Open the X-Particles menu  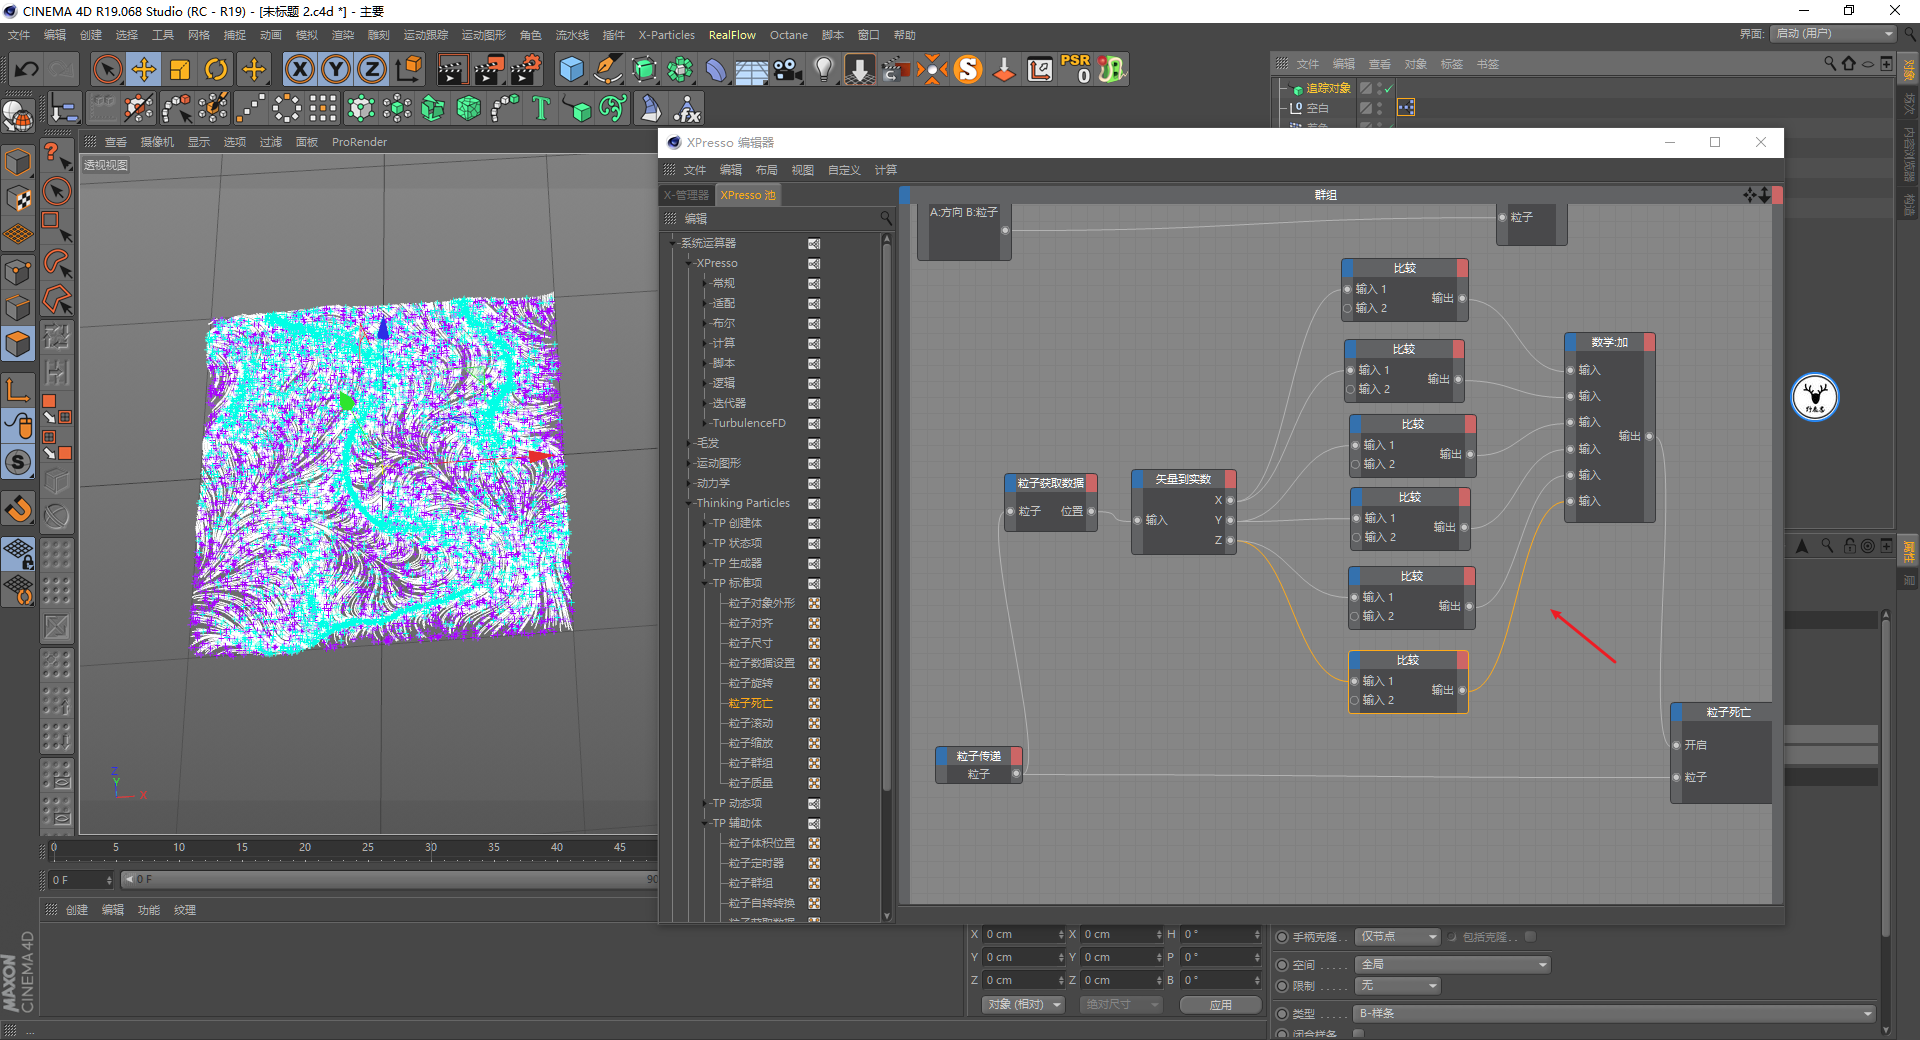pos(667,35)
